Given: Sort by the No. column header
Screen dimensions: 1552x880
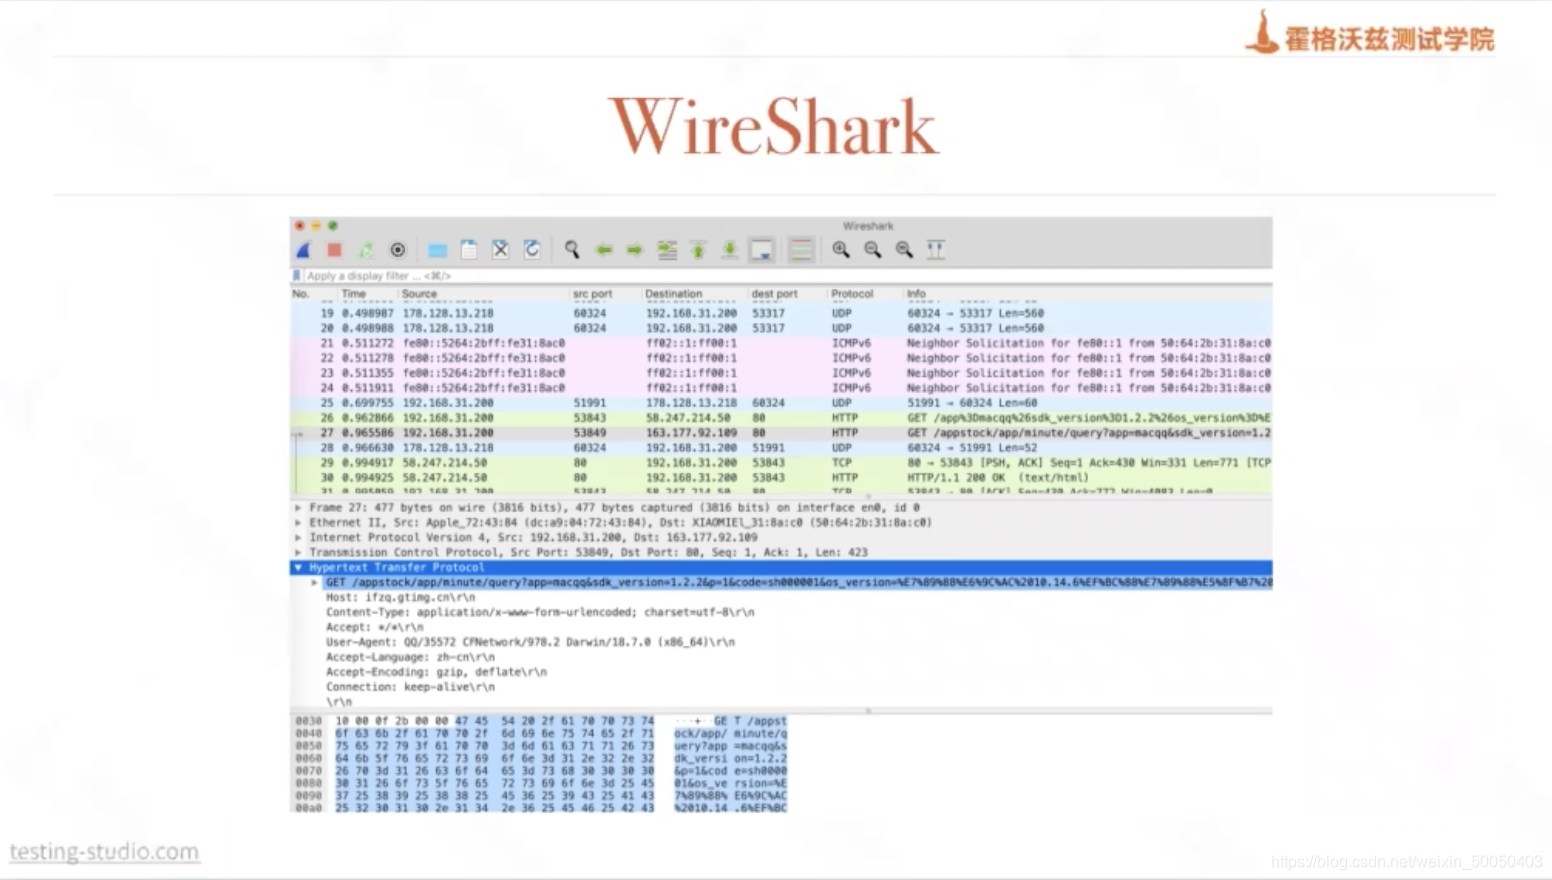Looking at the screenshot, I should (x=301, y=294).
